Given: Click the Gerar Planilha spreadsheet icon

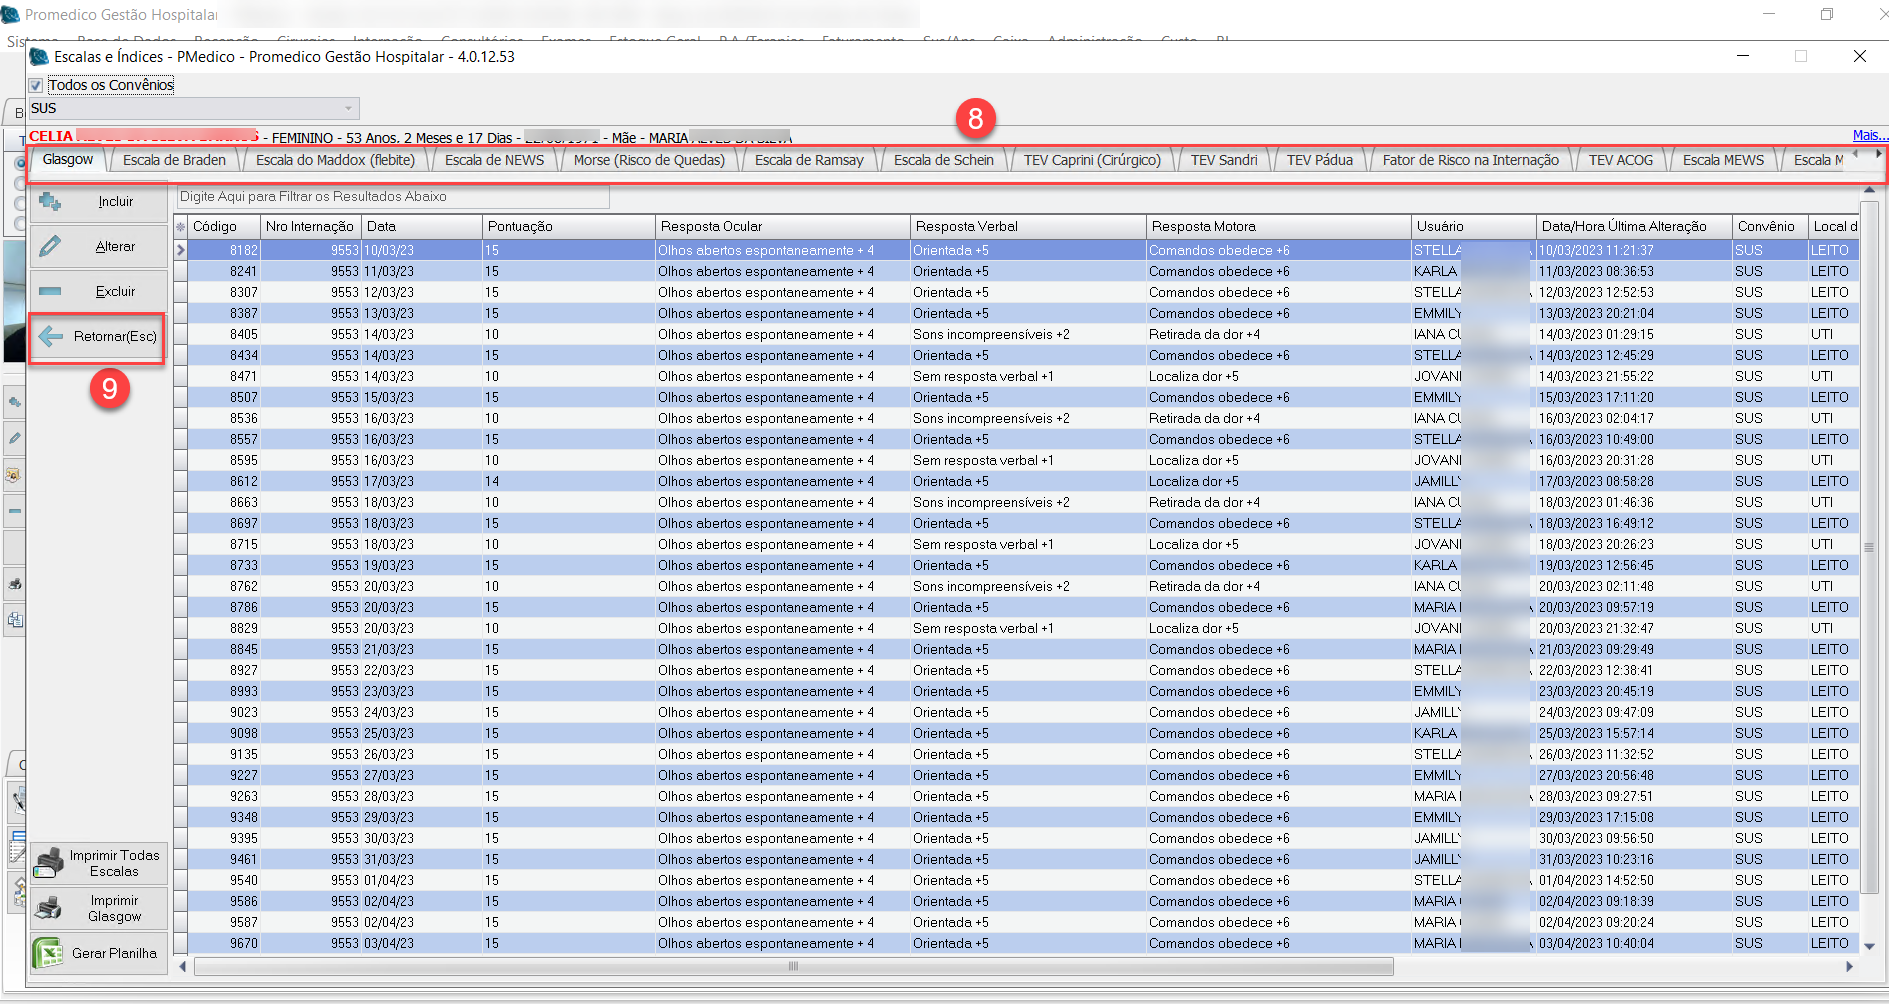Looking at the screenshot, I should (48, 953).
